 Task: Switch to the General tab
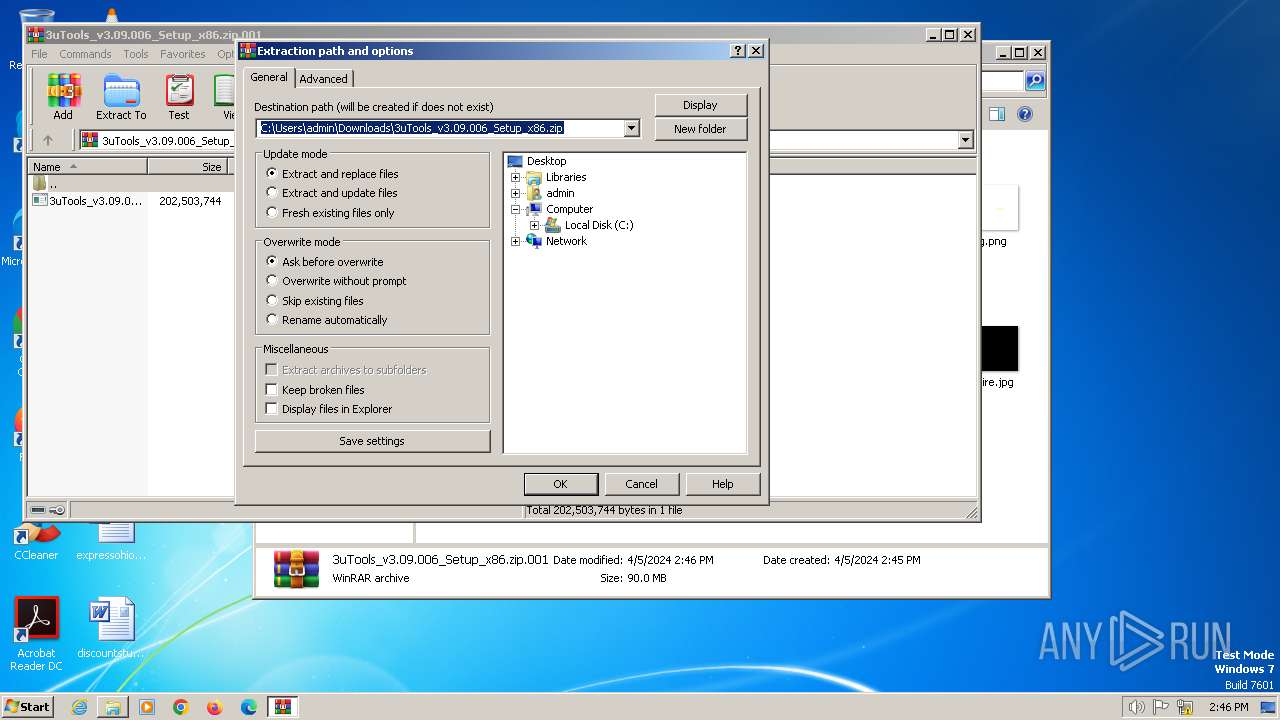tap(269, 77)
